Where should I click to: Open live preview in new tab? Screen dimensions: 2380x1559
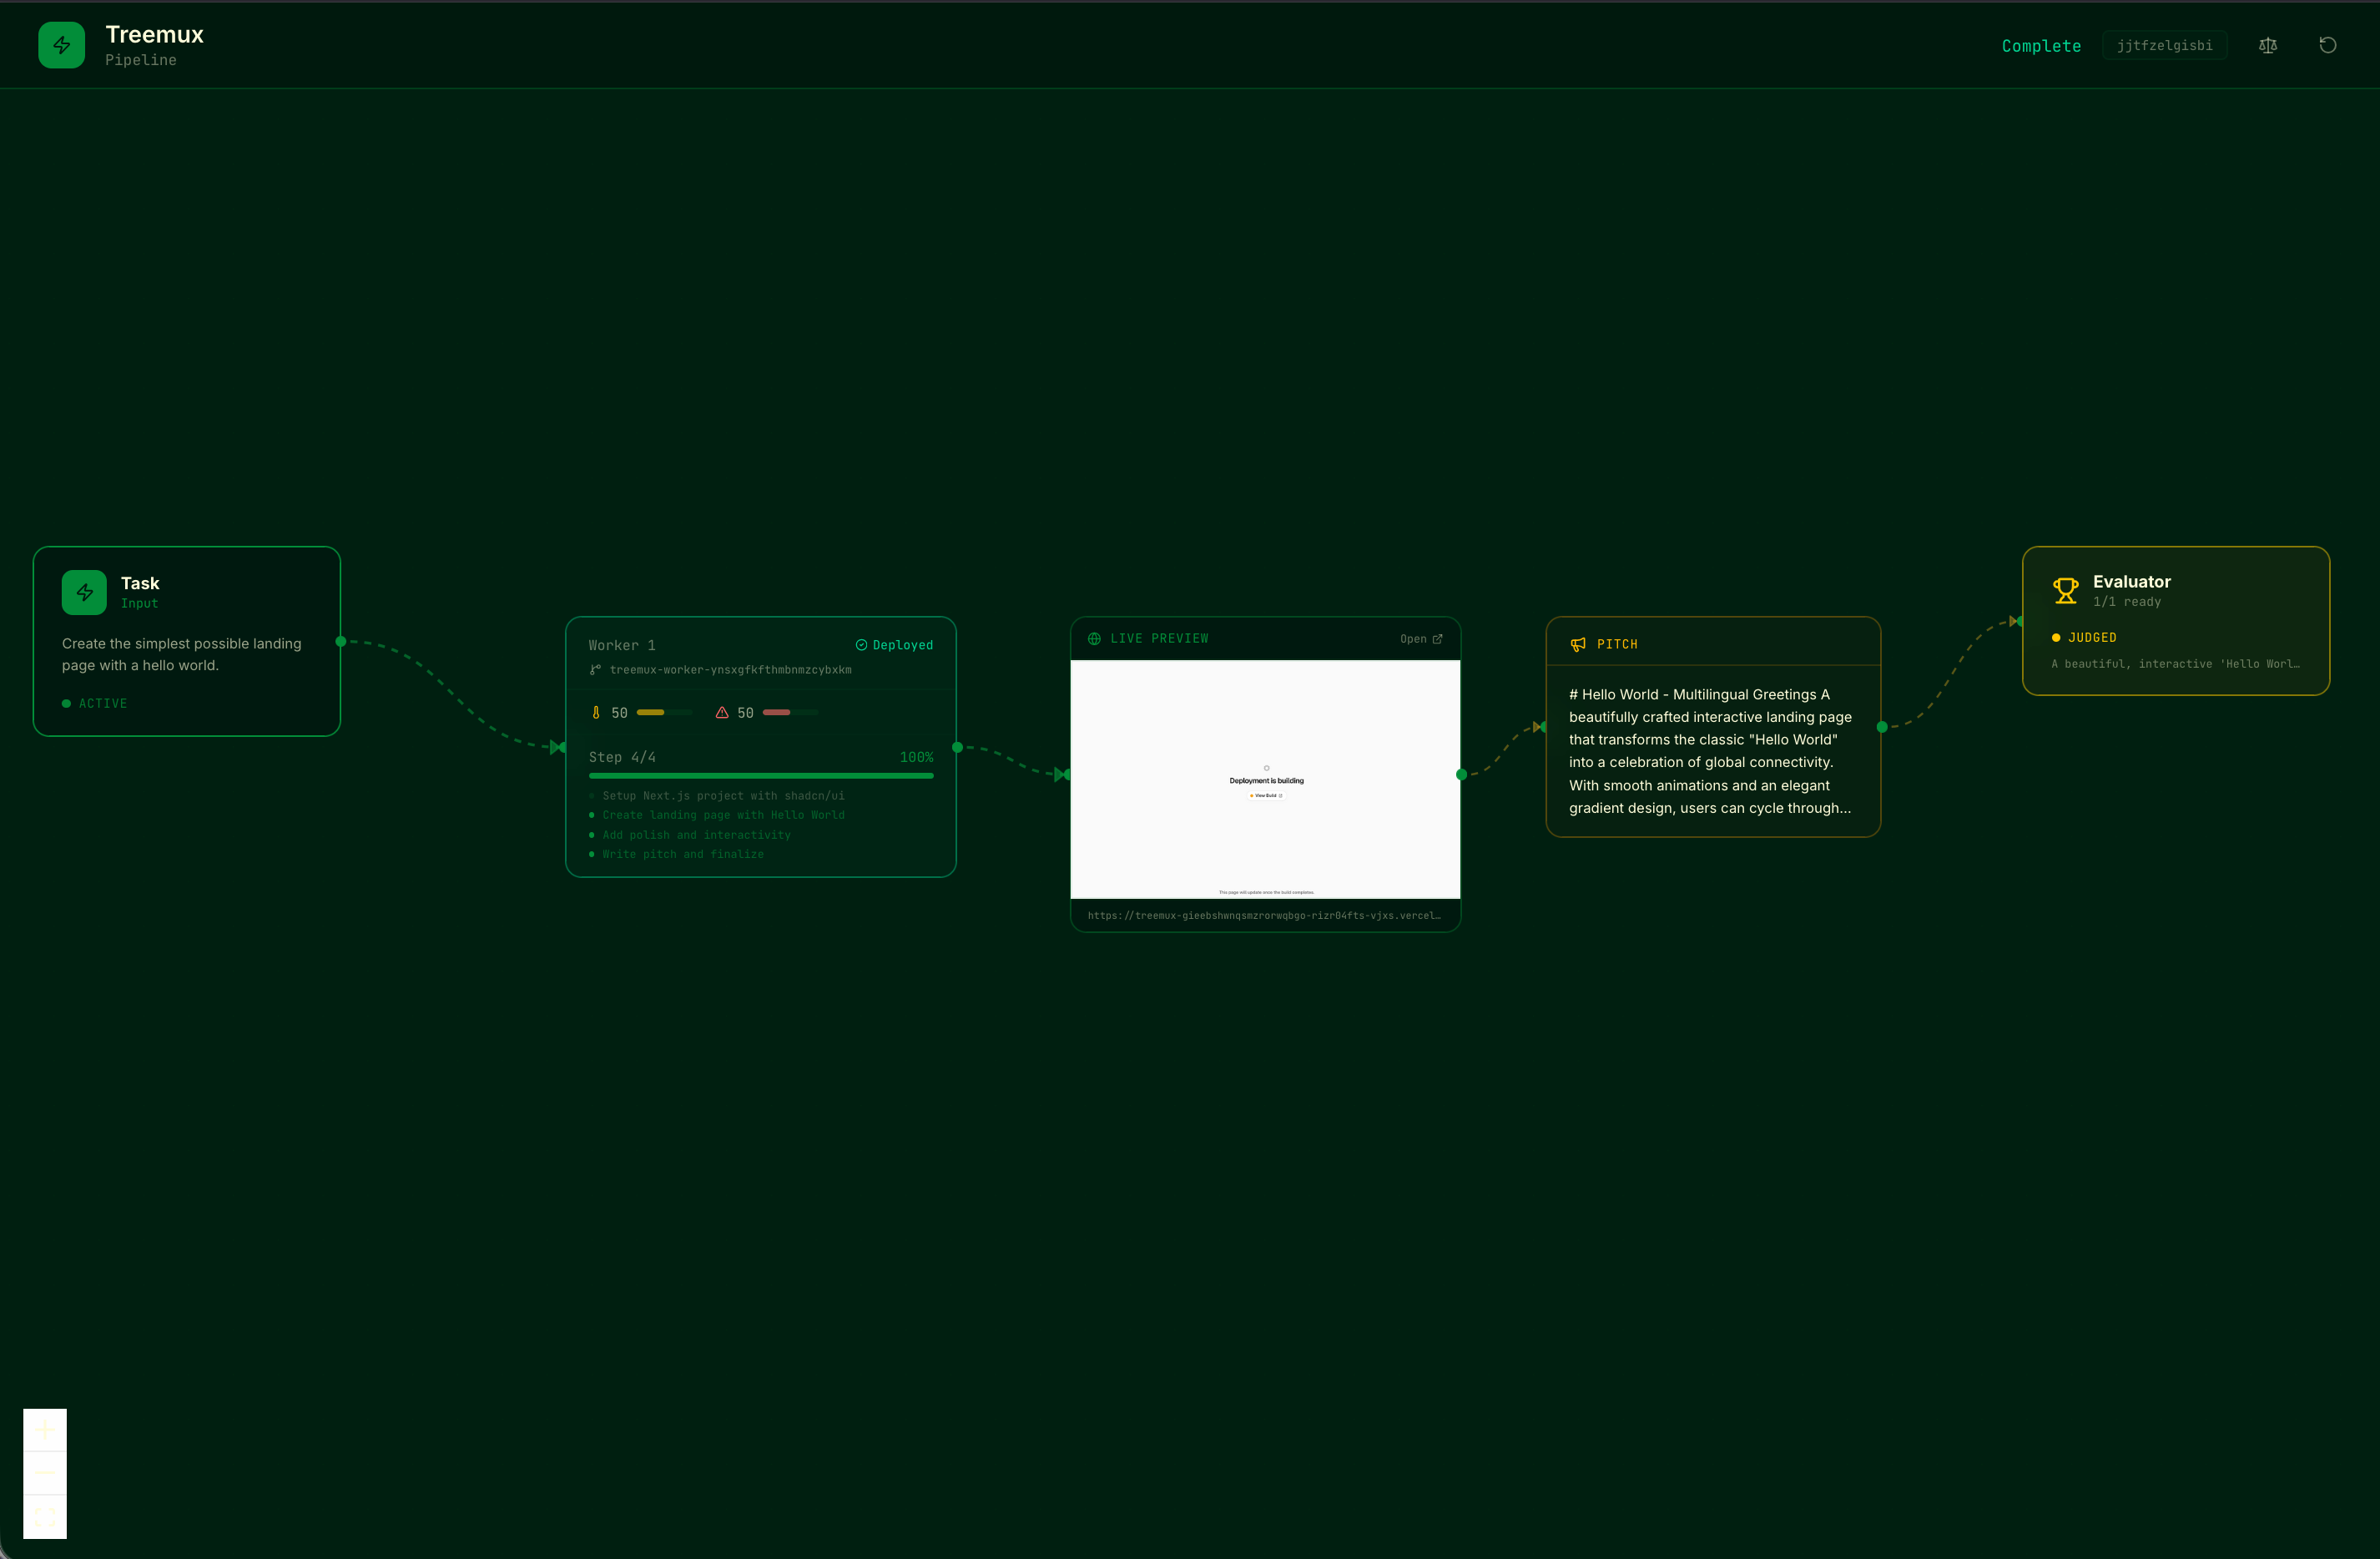(x=1421, y=639)
